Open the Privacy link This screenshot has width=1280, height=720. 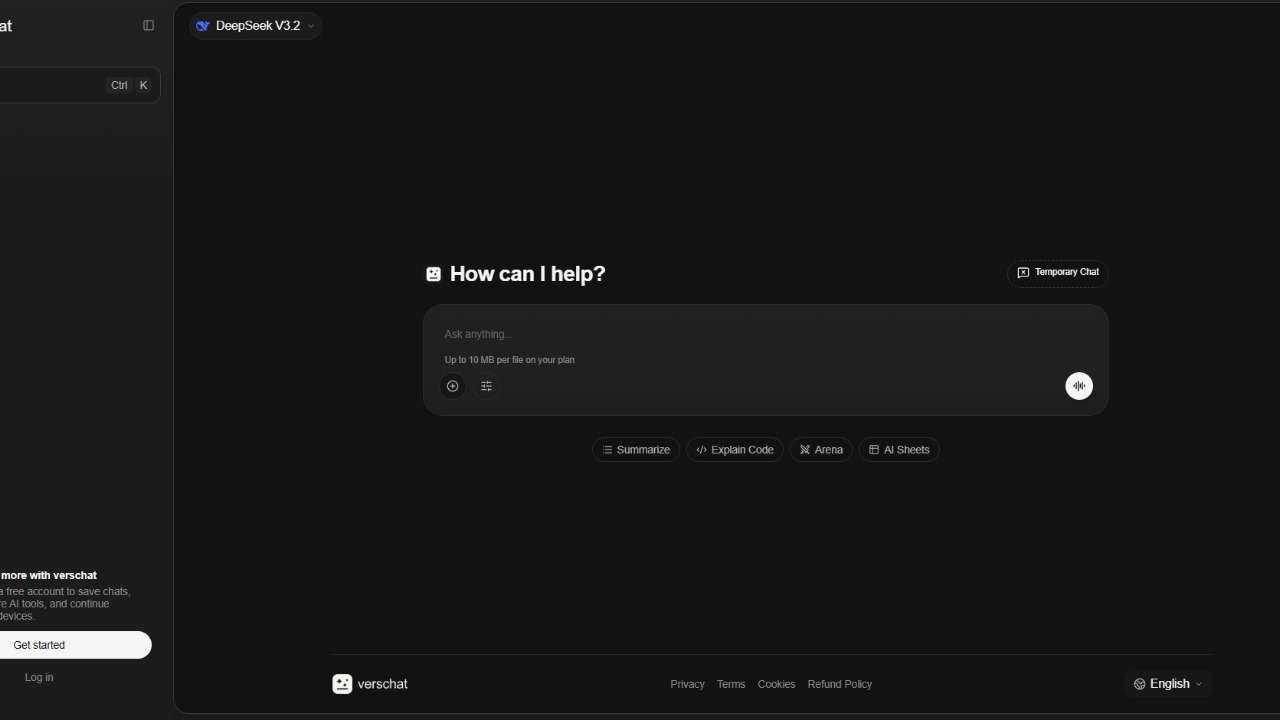(687, 684)
